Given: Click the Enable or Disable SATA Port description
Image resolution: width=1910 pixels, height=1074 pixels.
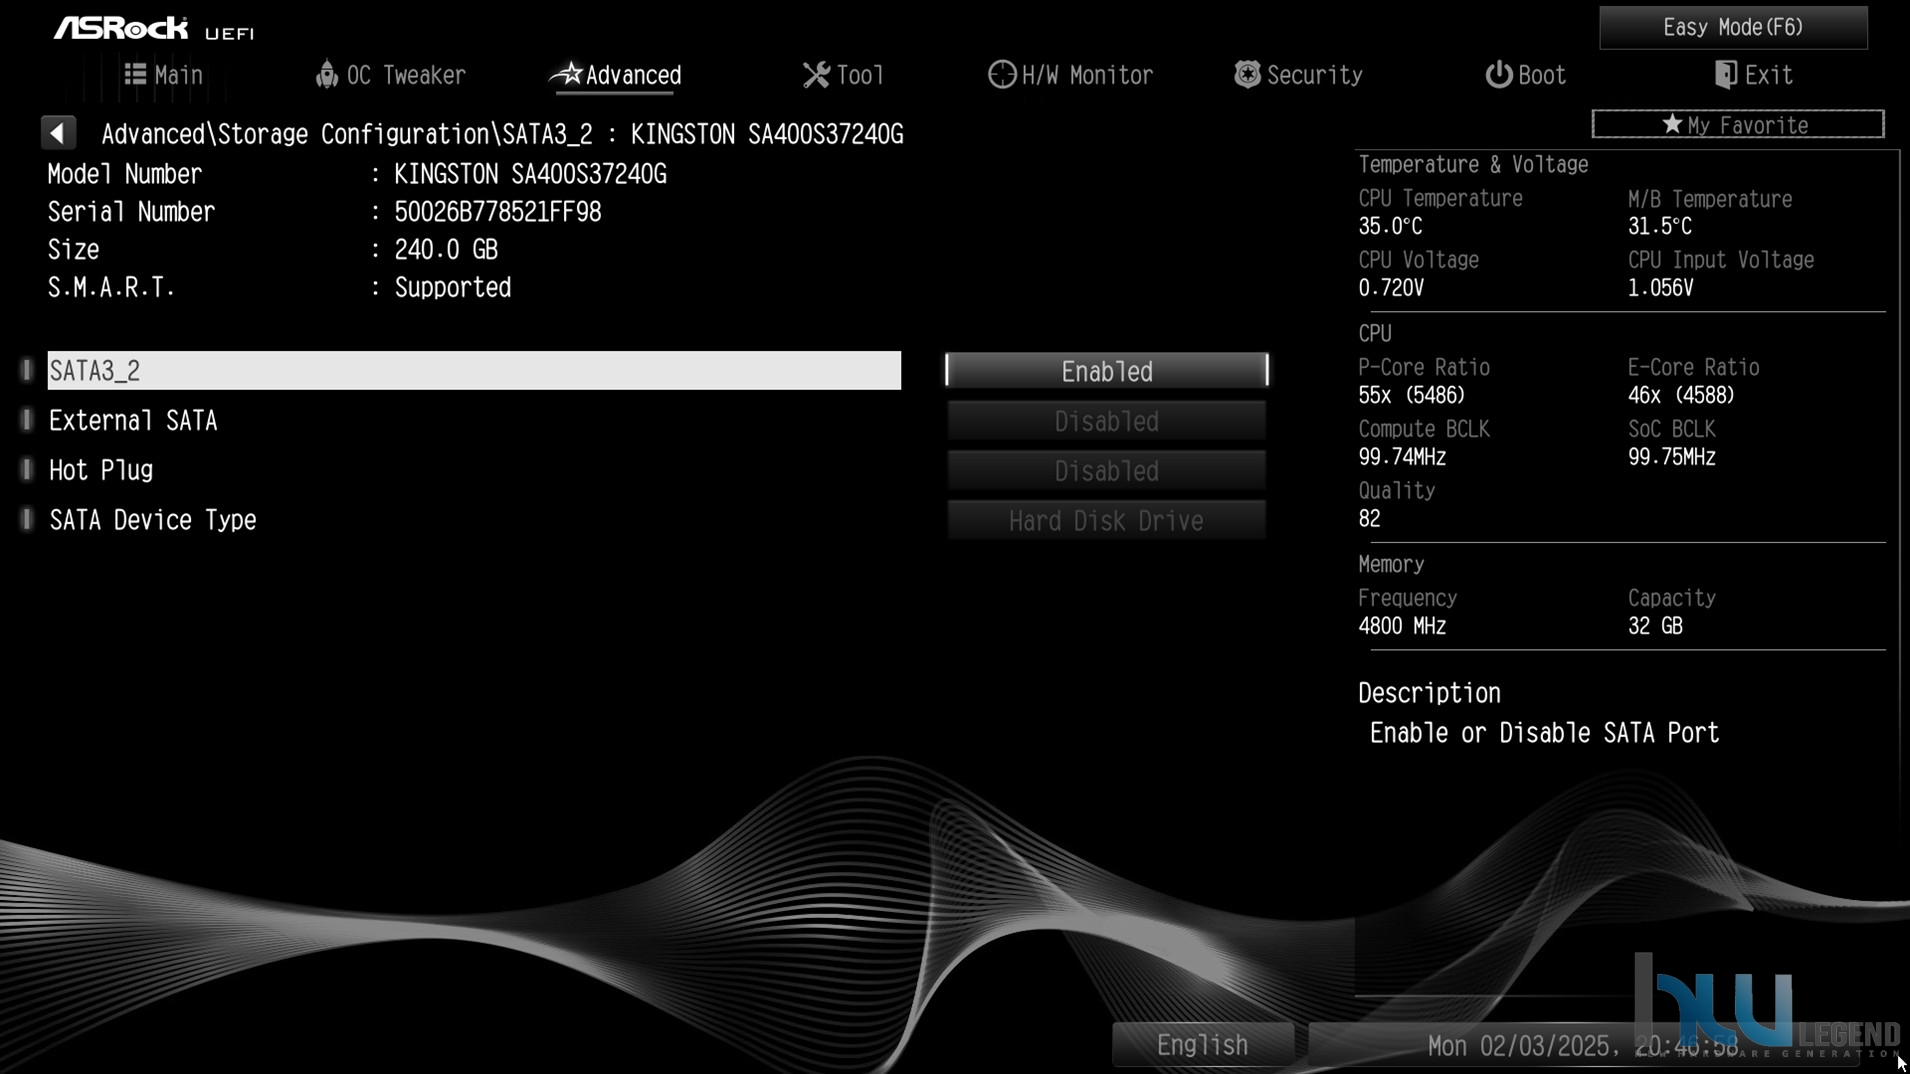Looking at the screenshot, I should pyautogui.click(x=1544, y=733).
